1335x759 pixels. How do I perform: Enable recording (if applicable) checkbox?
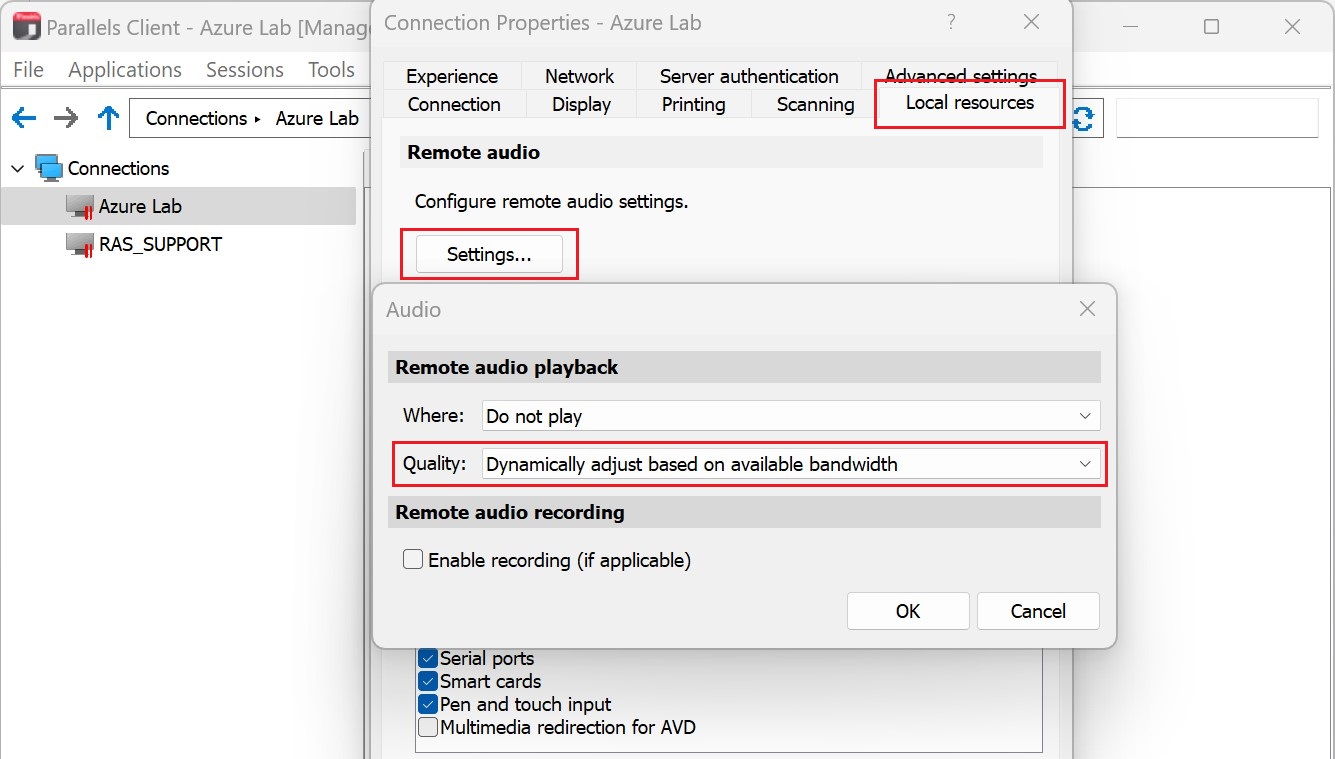point(413,560)
